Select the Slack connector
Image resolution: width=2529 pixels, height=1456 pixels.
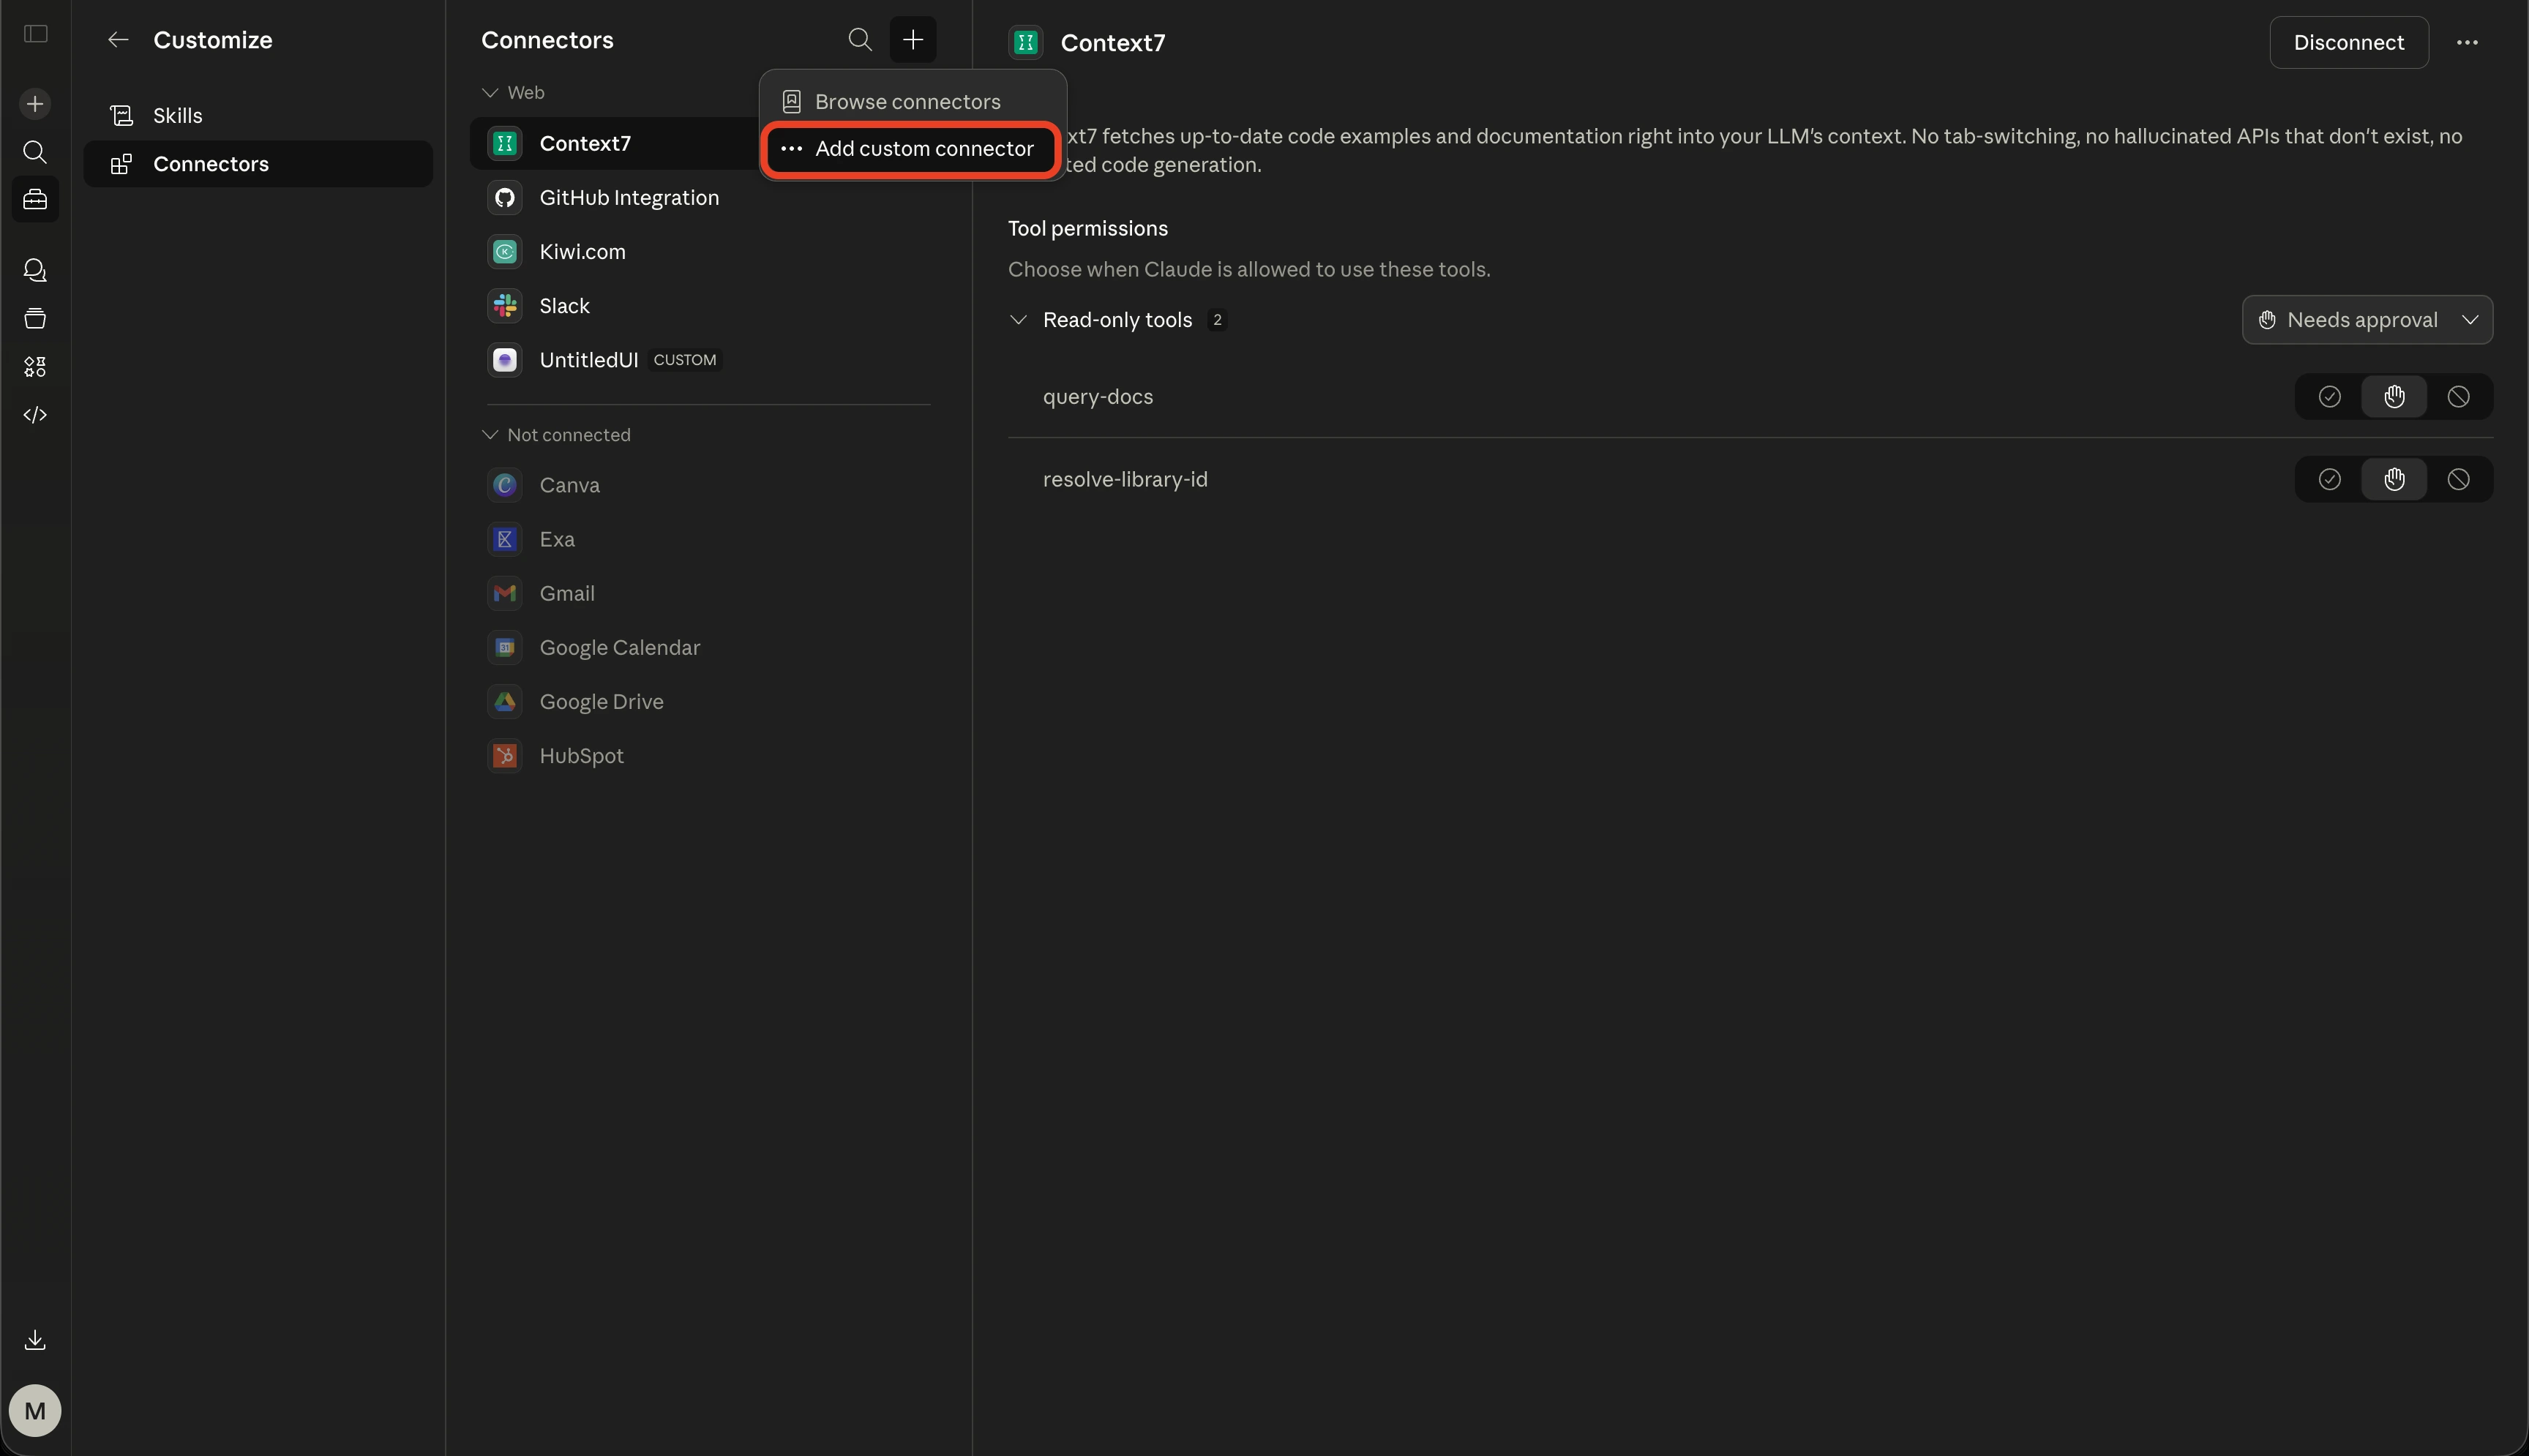tap(563, 306)
